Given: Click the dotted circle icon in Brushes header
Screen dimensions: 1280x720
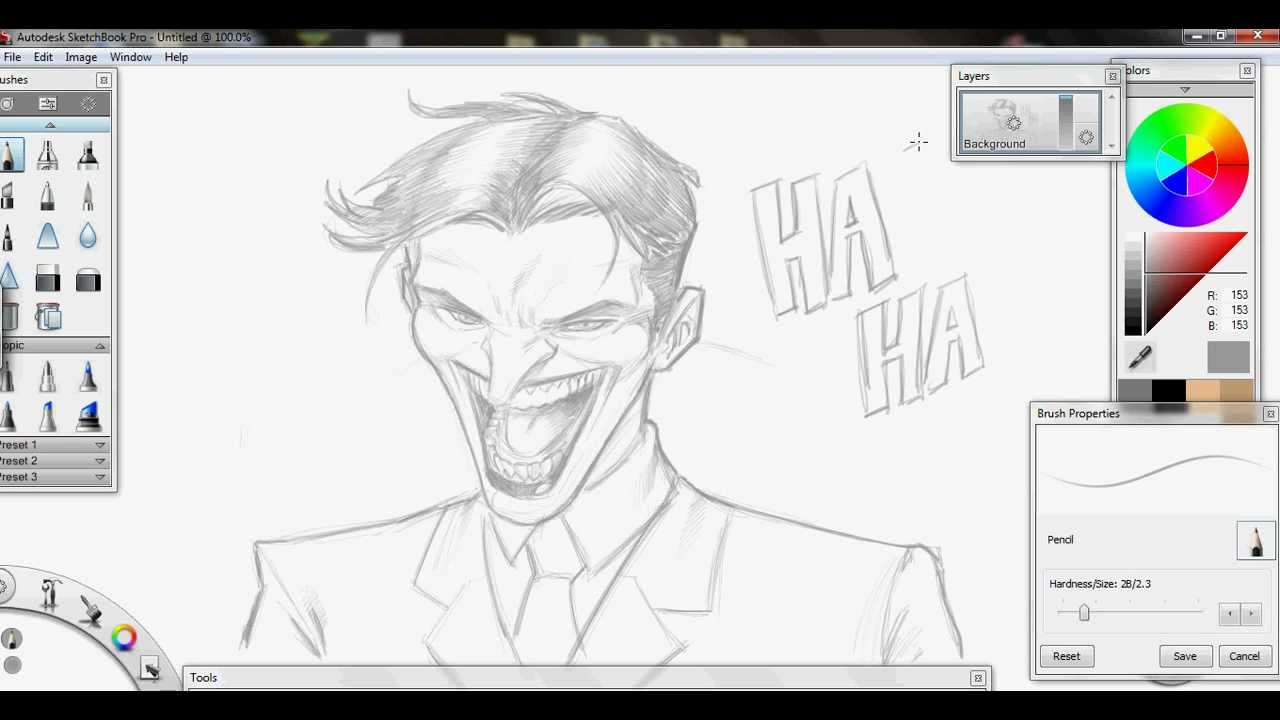Looking at the screenshot, I should pyautogui.click(x=88, y=104).
